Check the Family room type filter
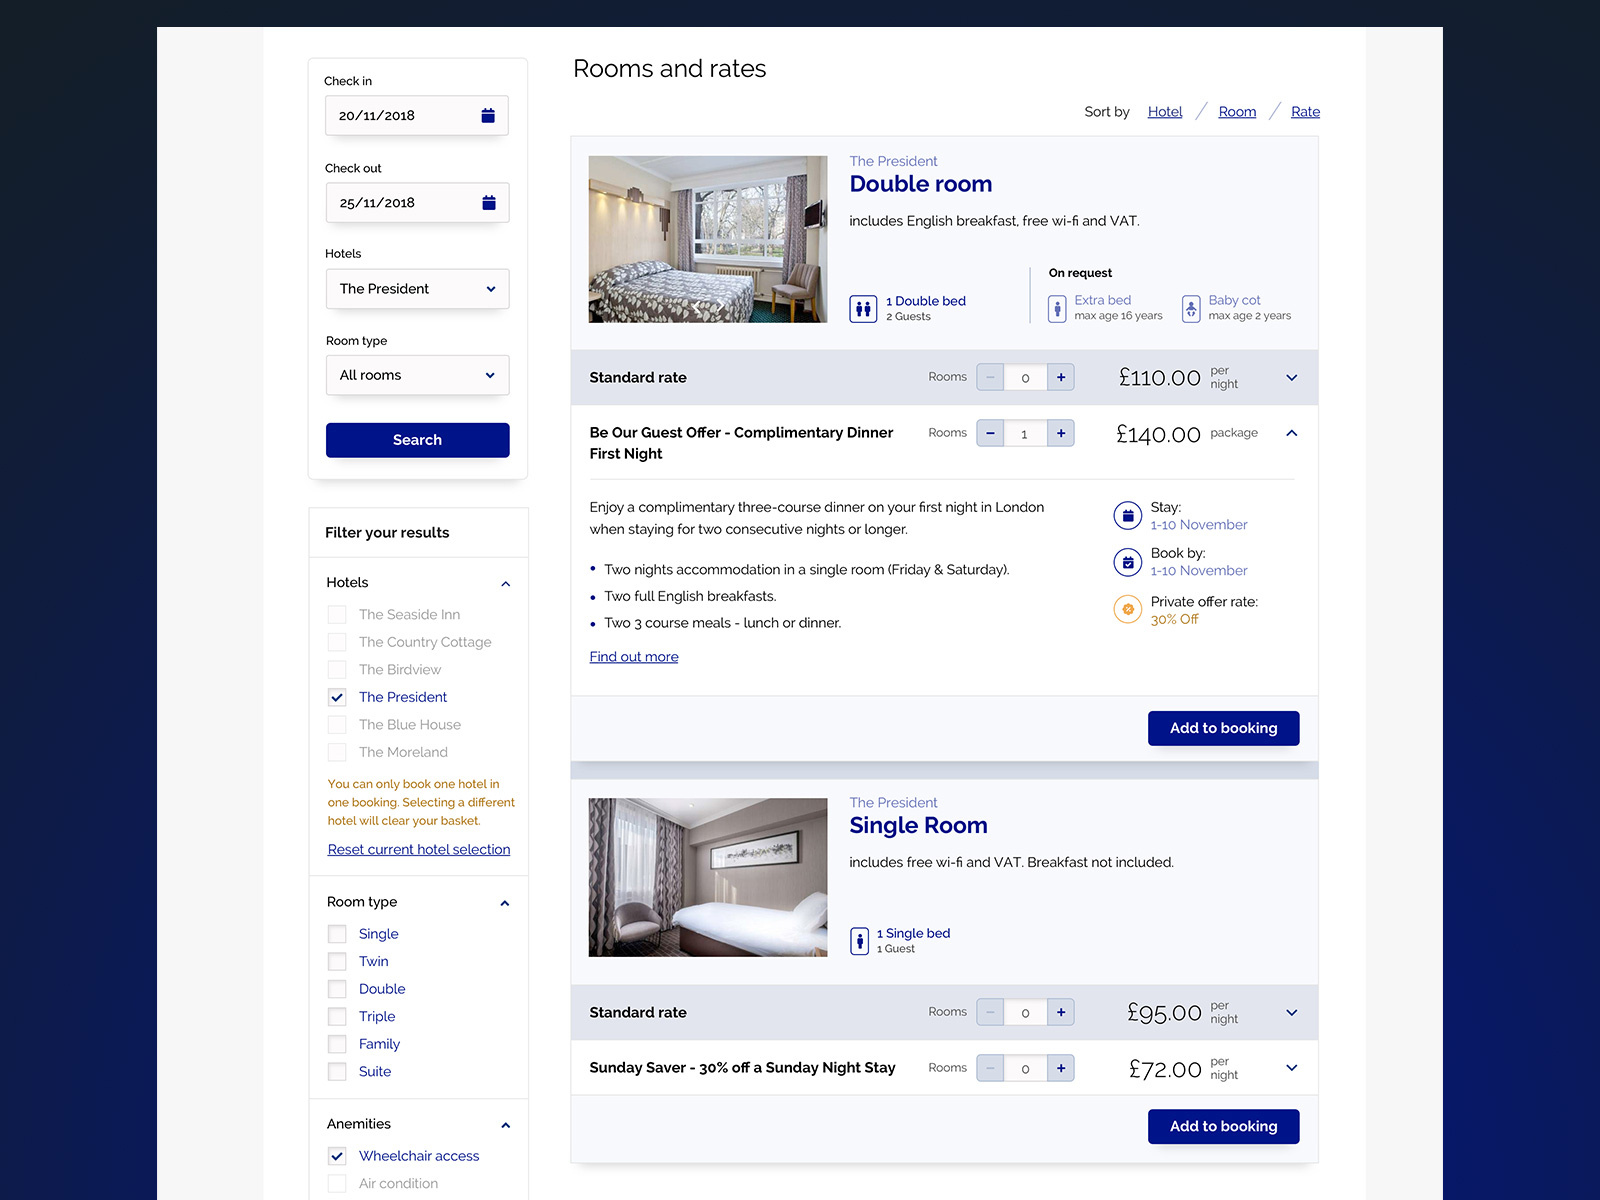1600x1200 pixels. [x=337, y=1044]
